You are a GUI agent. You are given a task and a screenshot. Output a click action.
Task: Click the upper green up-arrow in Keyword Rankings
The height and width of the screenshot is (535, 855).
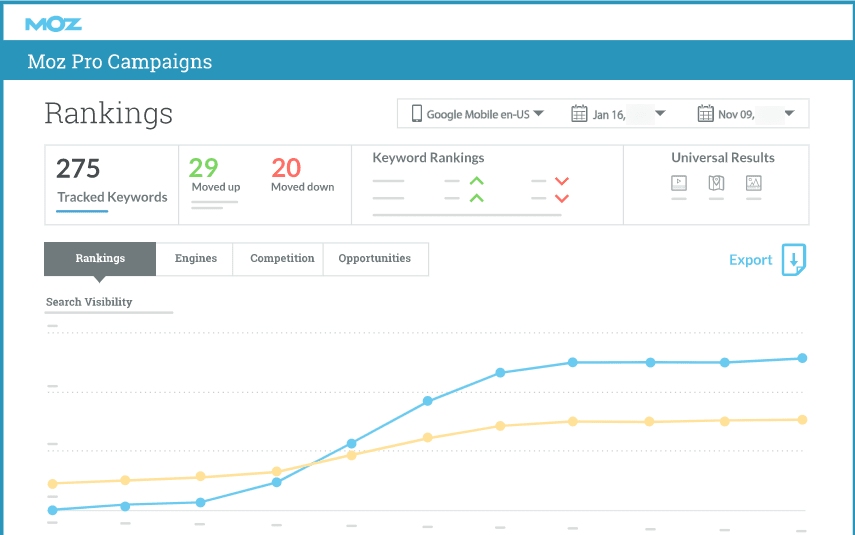[477, 181]
